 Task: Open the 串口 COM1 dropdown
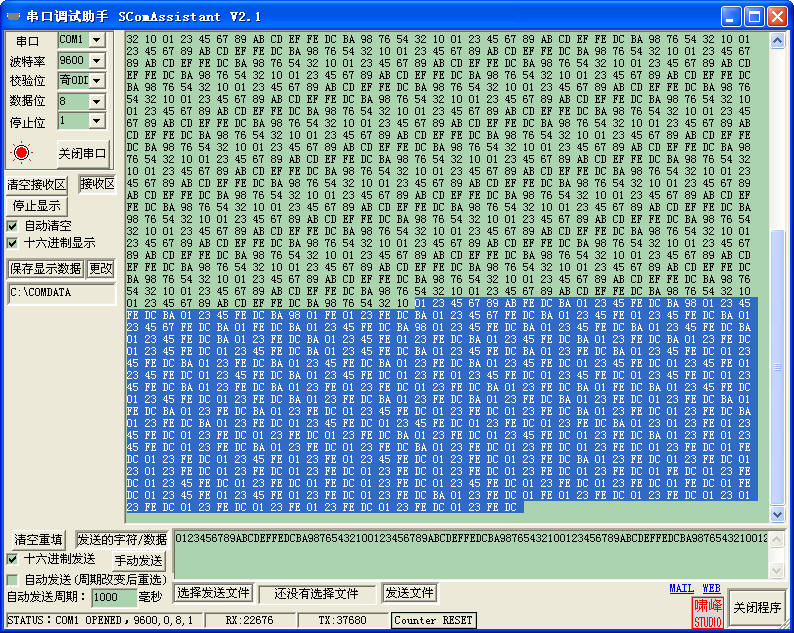(97, 39)
